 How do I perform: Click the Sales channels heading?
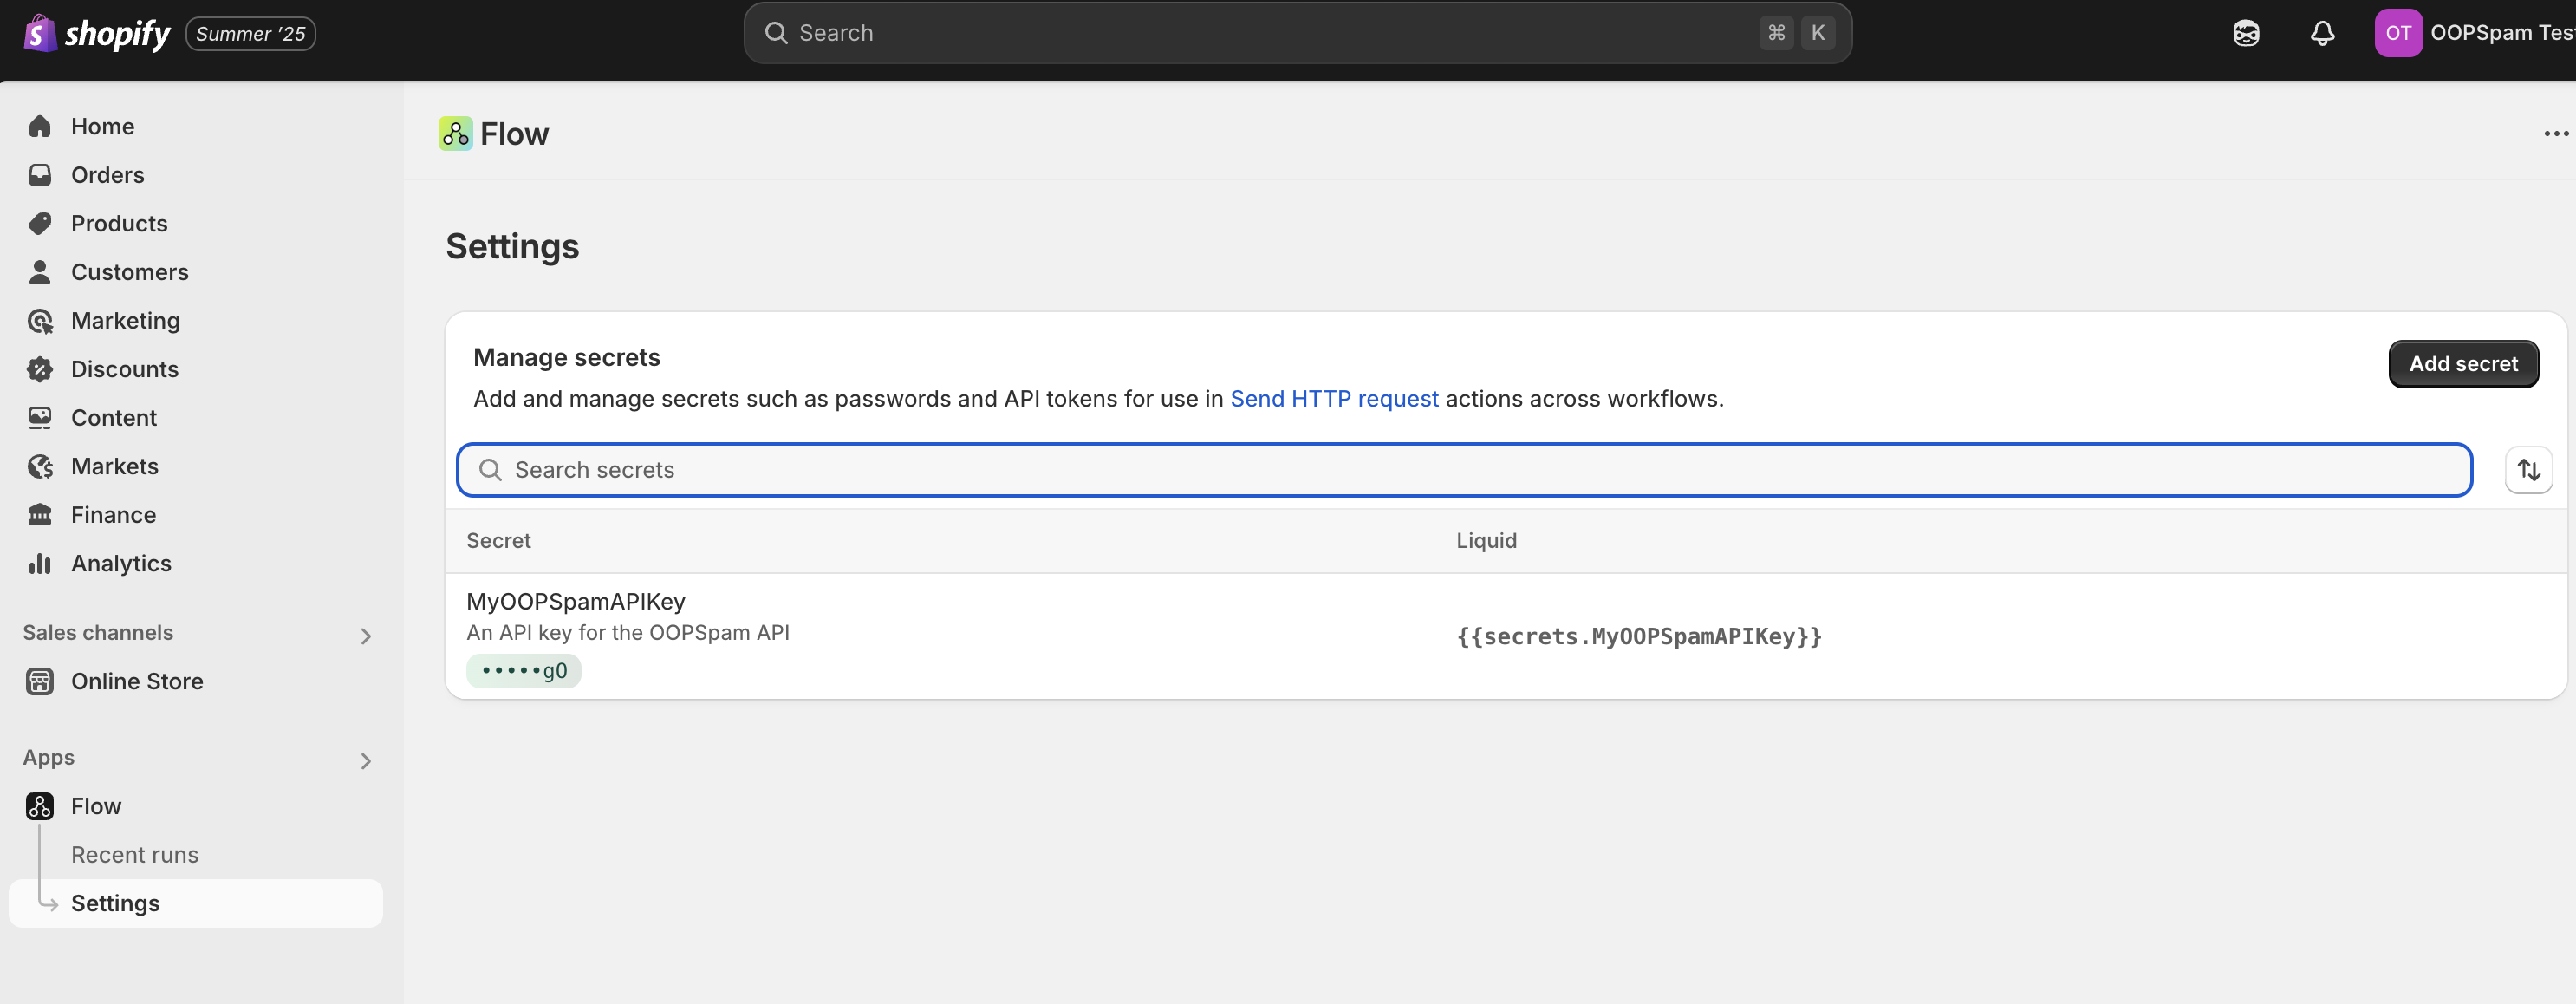tap(98, 632)
